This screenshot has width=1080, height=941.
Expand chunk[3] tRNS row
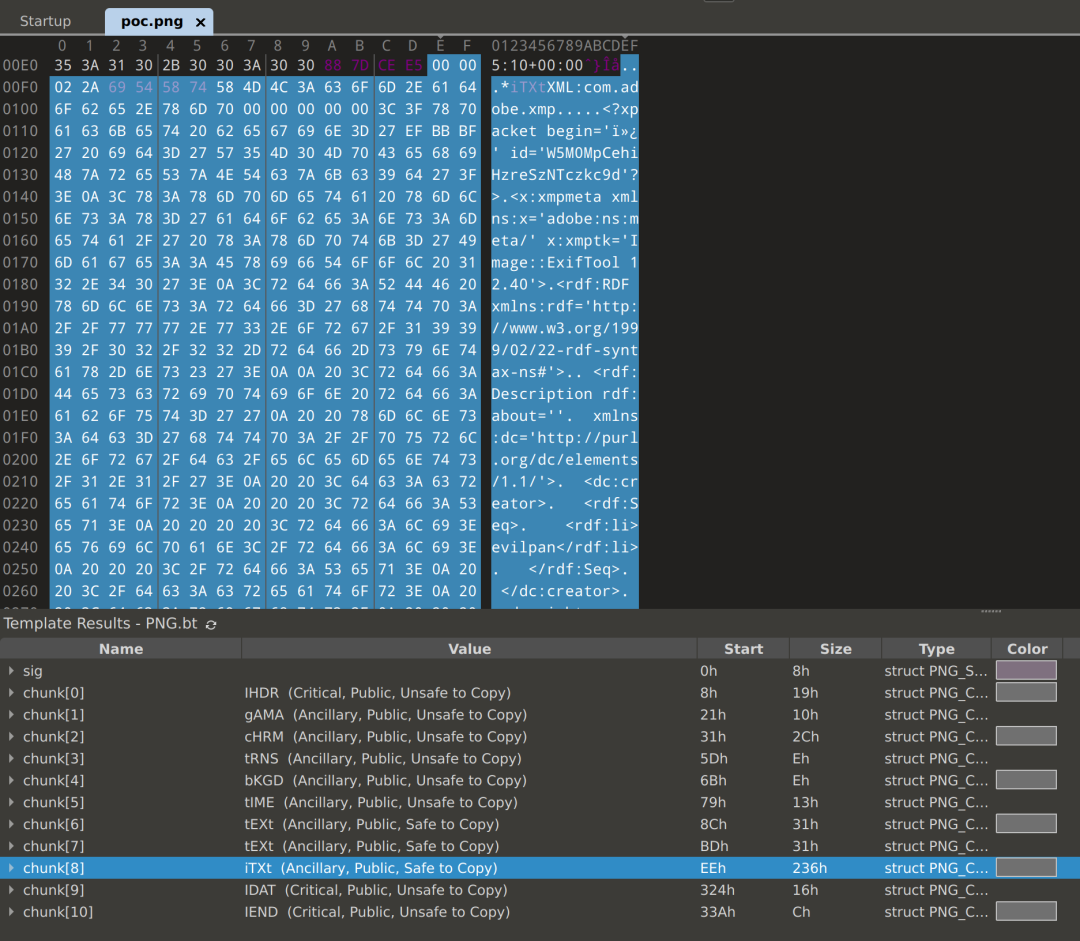(x=11, y=758)
